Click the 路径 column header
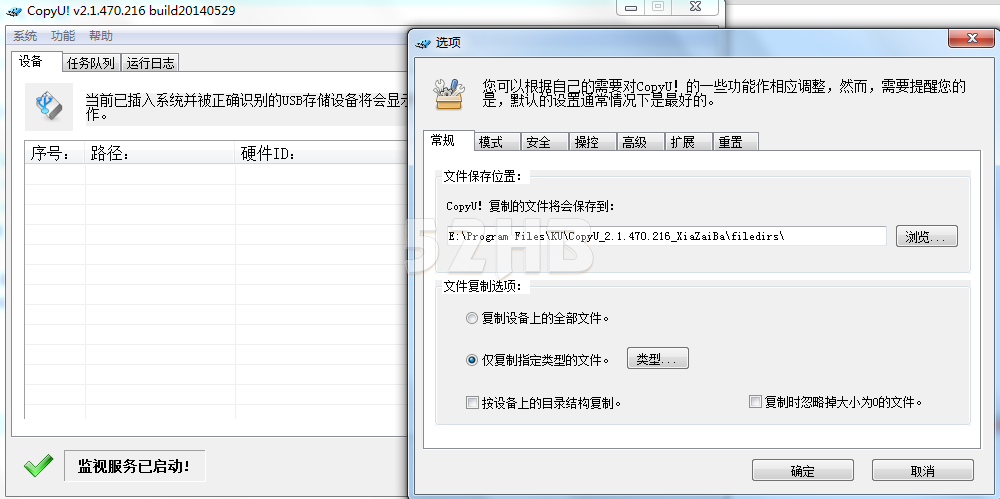Screen dimensions: 1000x499 pyautogui.click(x=160, y=154)
